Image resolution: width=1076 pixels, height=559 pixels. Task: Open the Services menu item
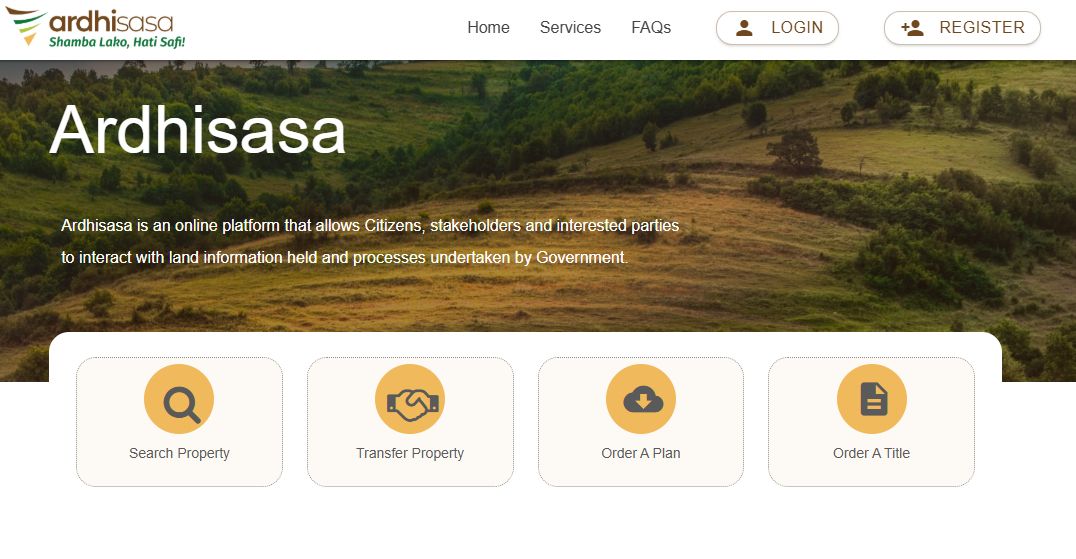point(570,27)
